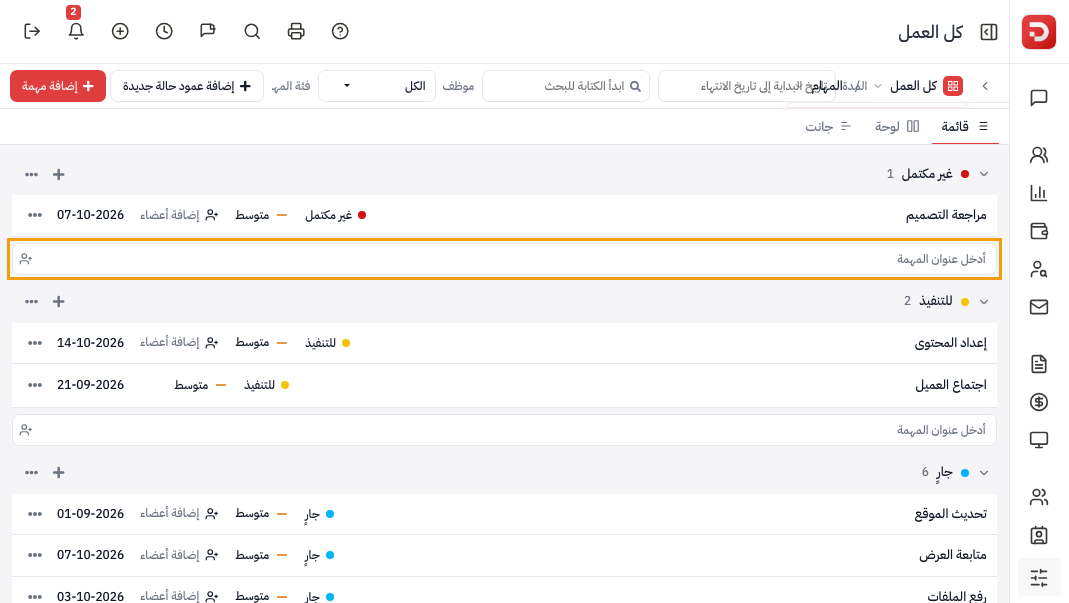Open the تحديث الموقع task
This screenshot has height=603, width=1069.
pyautogui.click(x=950, y=514)
